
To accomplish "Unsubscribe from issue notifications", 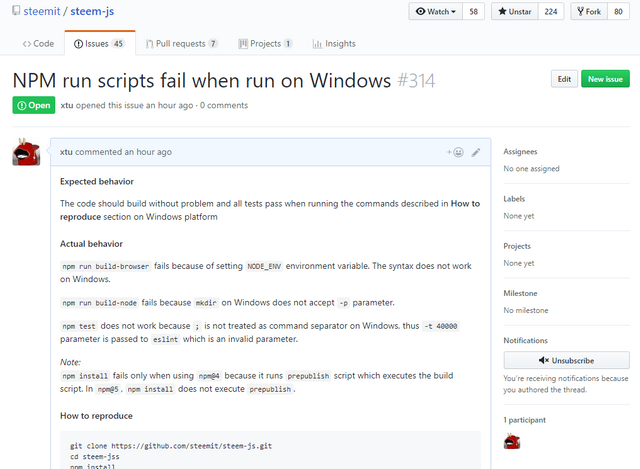I will click(567, 360).
